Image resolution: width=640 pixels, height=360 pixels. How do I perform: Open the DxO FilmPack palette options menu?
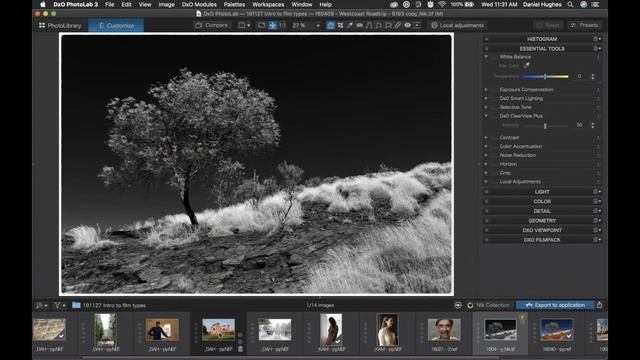pyautogui.click(x=597, y=240)
